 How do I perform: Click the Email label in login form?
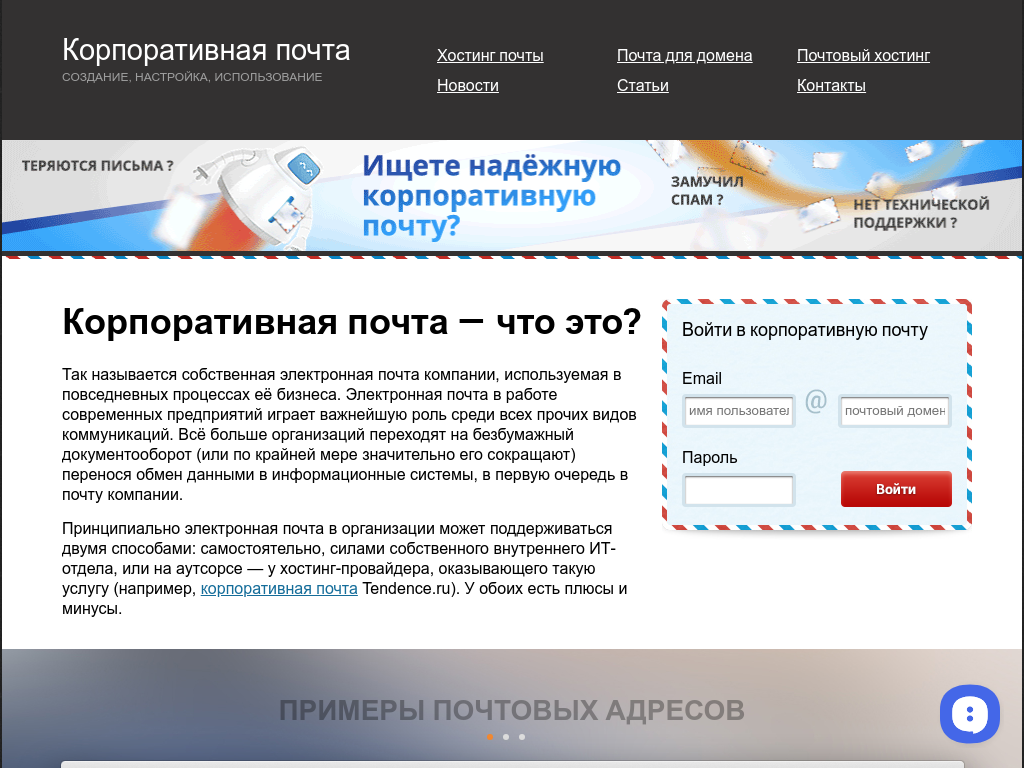pyautogui.click(x=701, y=379)
